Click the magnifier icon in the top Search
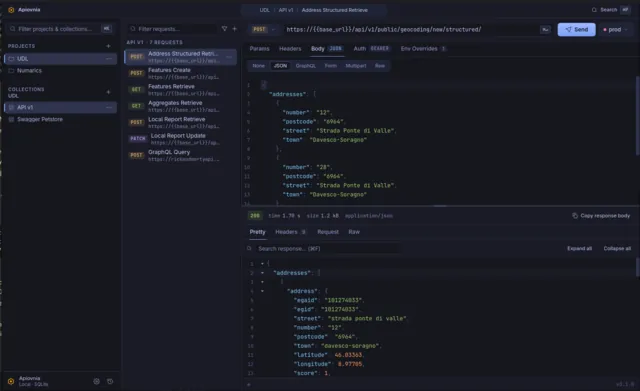Screen dimensions: 640x391 (594, 10)
